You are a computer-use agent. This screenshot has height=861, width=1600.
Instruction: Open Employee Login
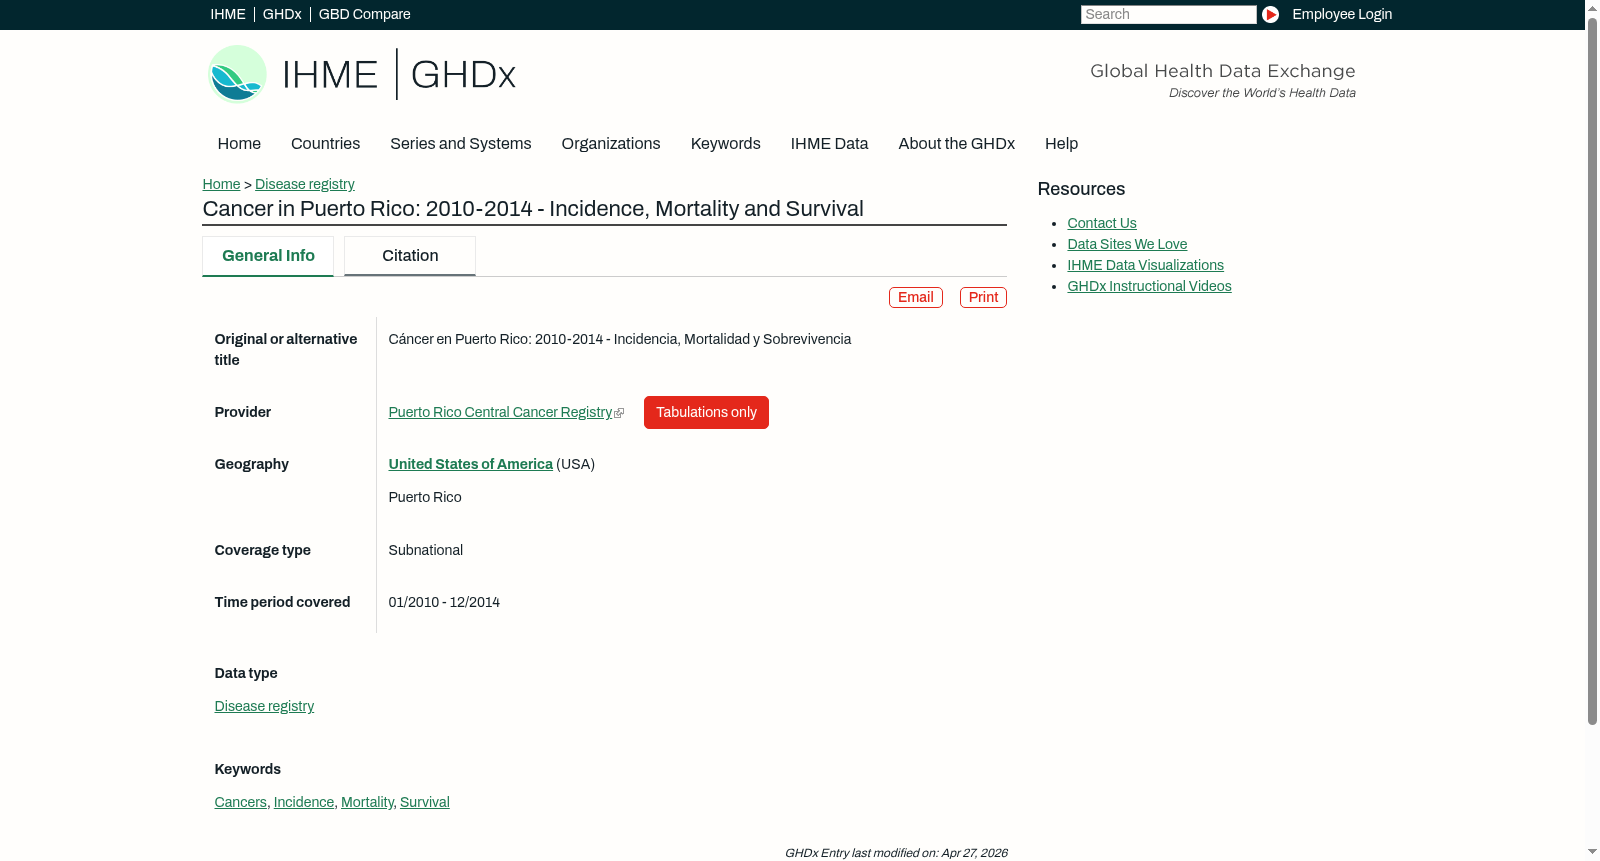pyautogui.click(x=1341, y=14)
